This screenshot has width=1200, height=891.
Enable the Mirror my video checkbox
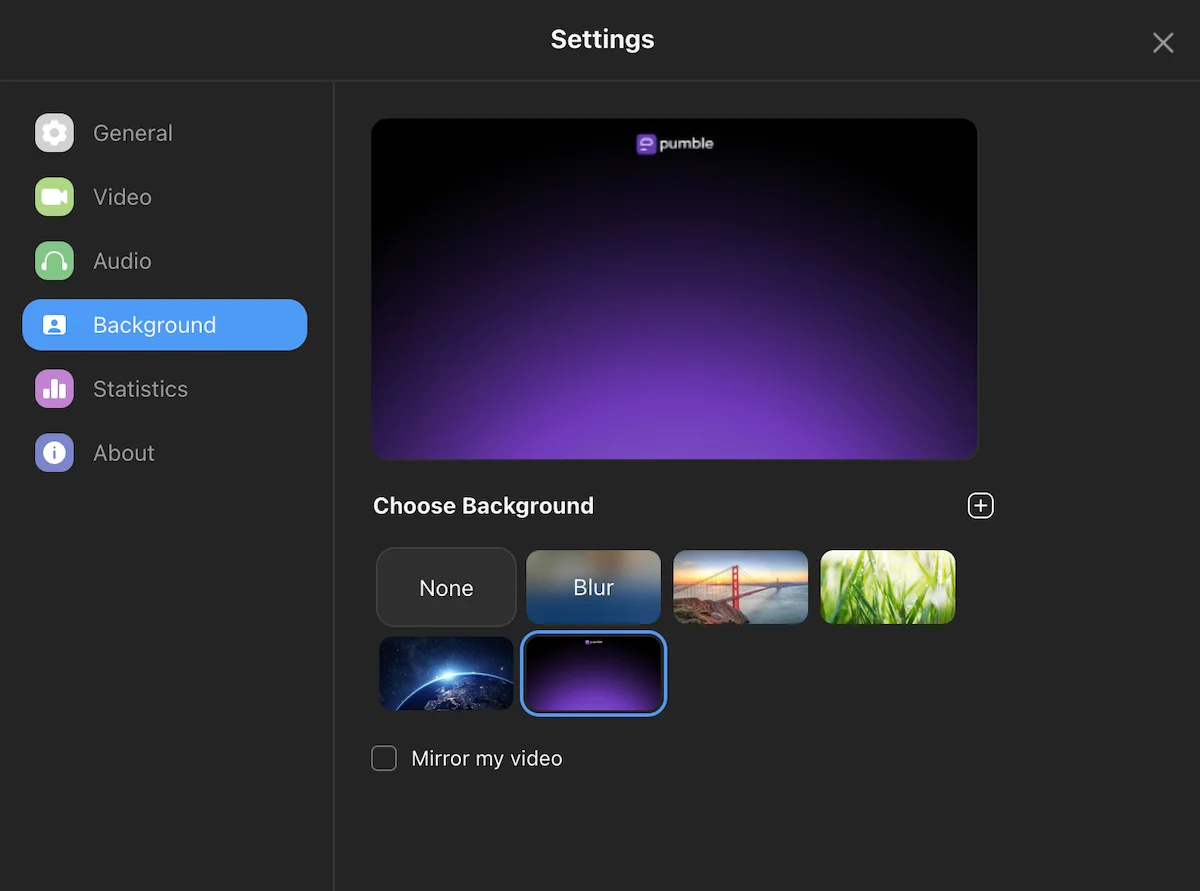coord(383,758)
